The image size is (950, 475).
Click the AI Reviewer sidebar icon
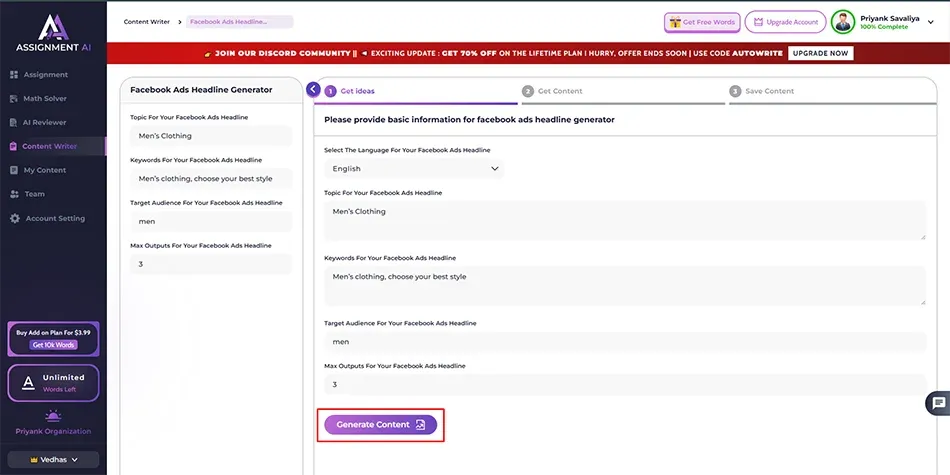tap(14, 122)
